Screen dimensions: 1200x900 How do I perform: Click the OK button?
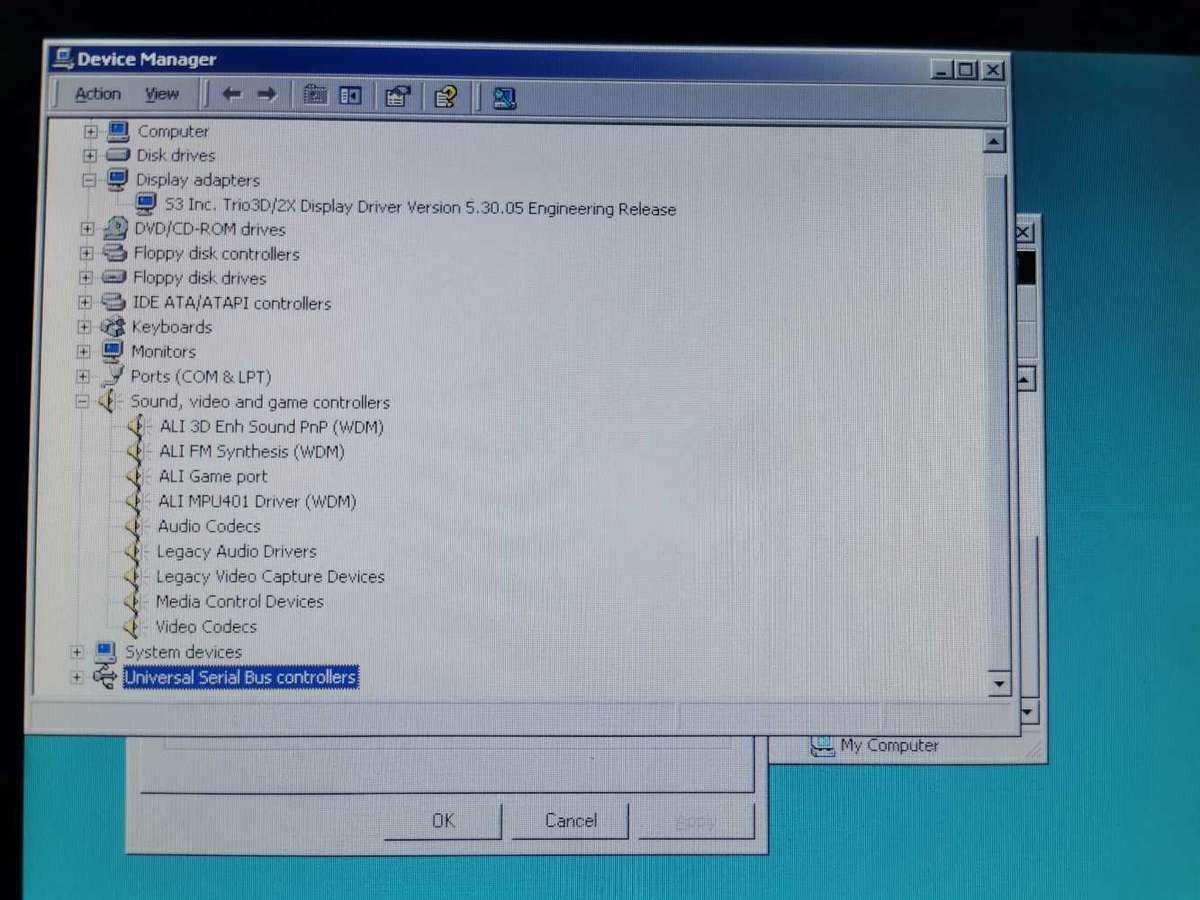pyautogui.click(x=442, y=820)
